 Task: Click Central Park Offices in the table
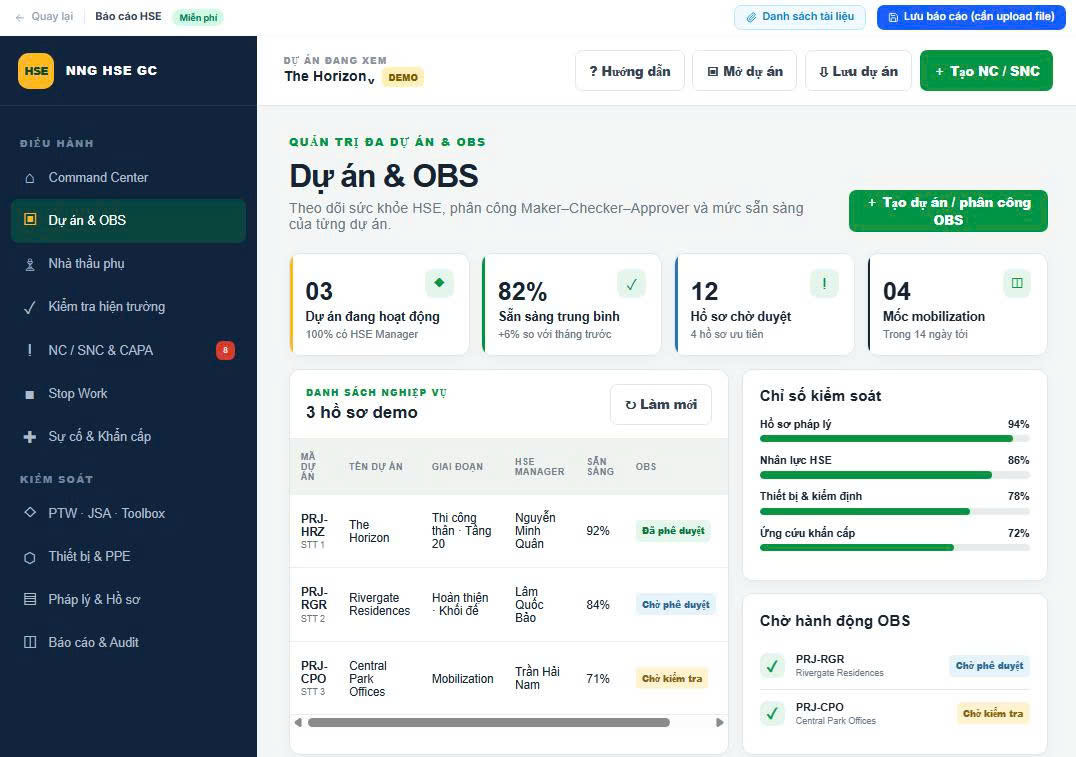click(368, 679)
